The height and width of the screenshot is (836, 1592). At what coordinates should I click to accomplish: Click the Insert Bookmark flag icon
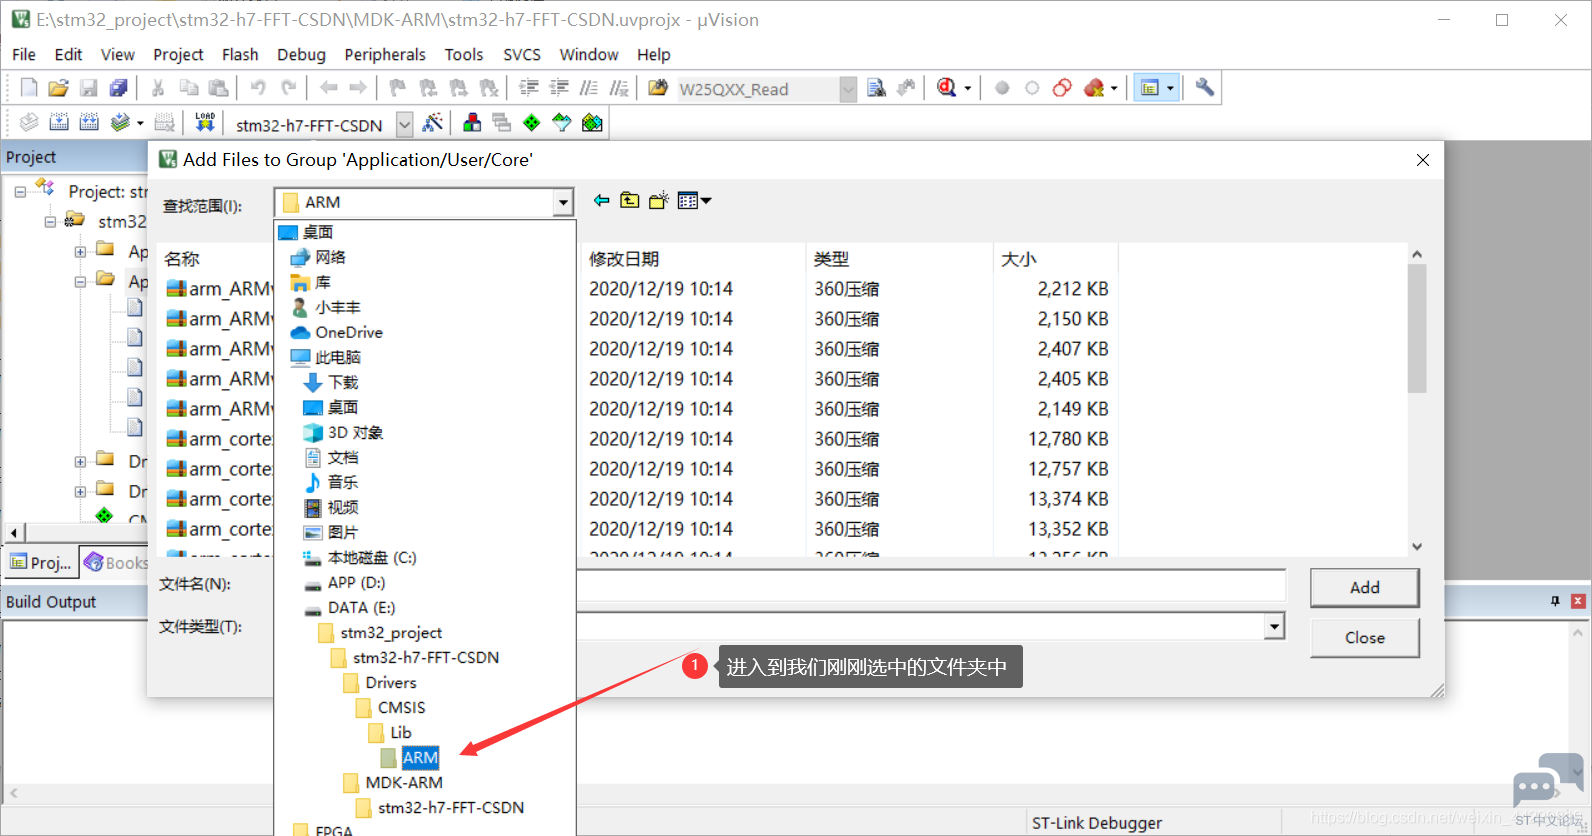tap(398, 88)
